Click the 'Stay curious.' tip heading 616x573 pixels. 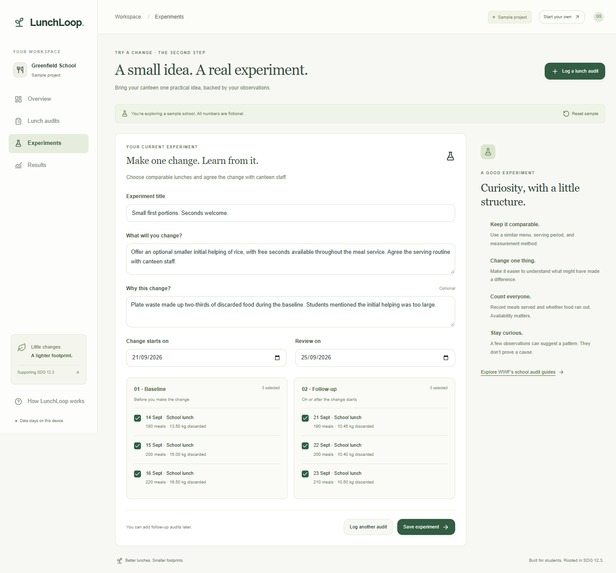[x=506, y=333]
